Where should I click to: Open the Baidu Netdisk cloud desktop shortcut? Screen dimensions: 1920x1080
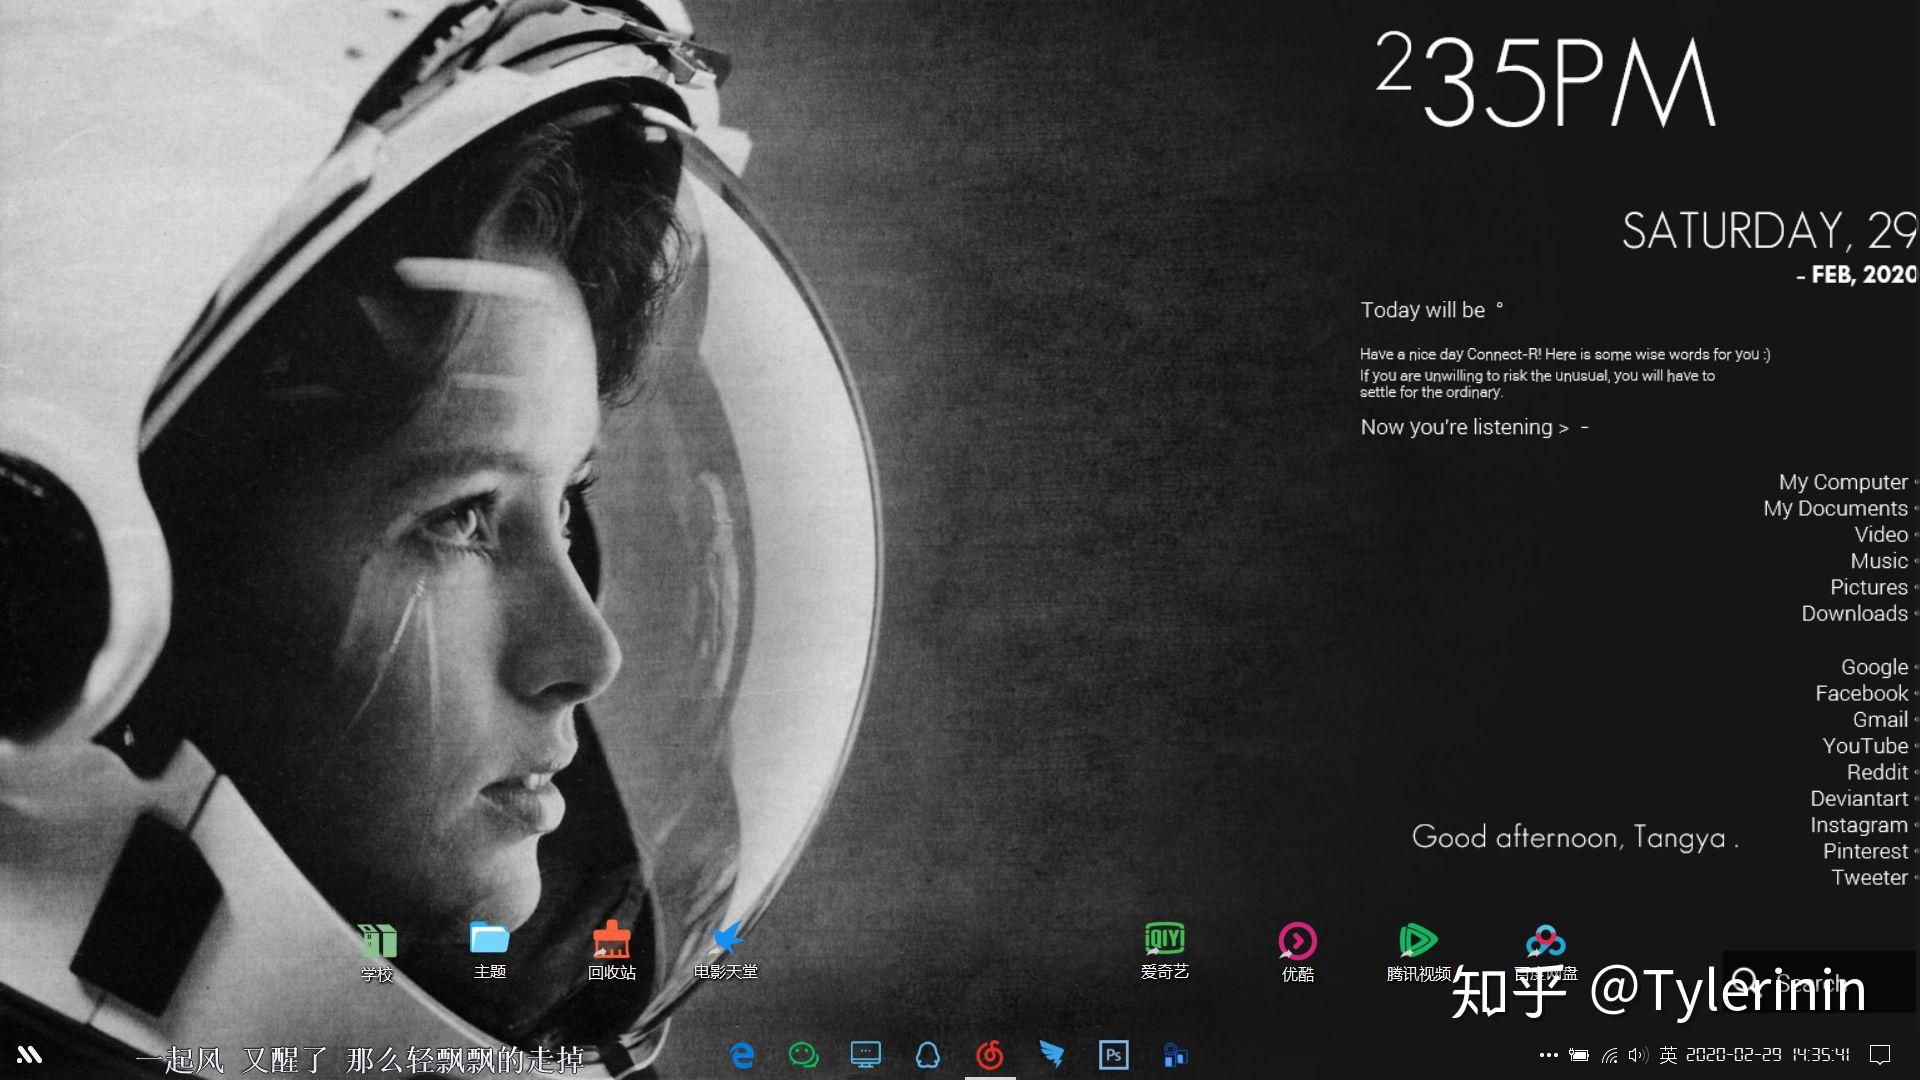(1546, 952)
